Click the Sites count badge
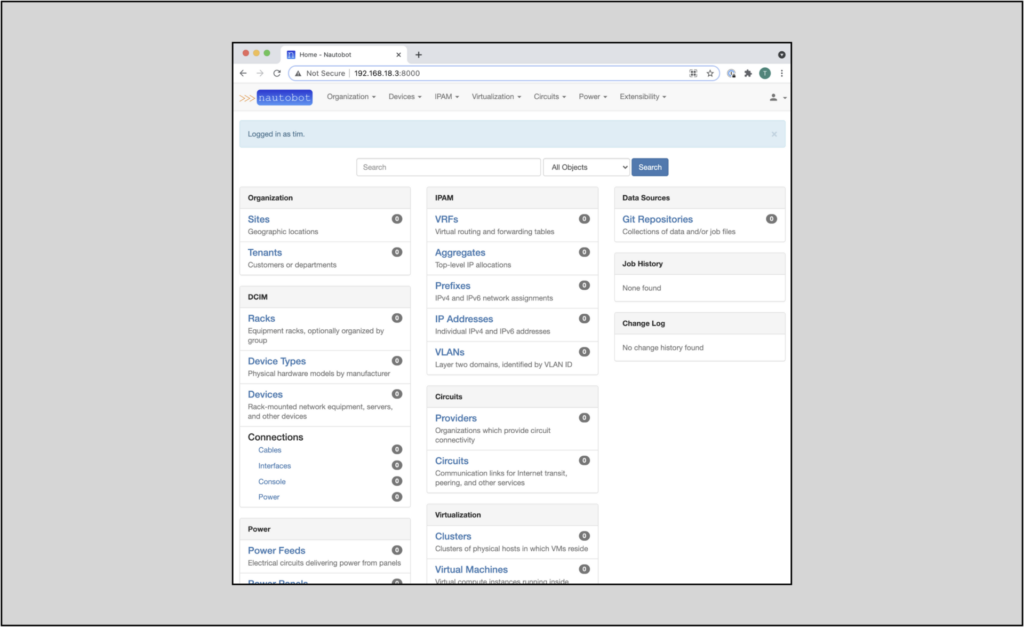 (x=396, y=219)
